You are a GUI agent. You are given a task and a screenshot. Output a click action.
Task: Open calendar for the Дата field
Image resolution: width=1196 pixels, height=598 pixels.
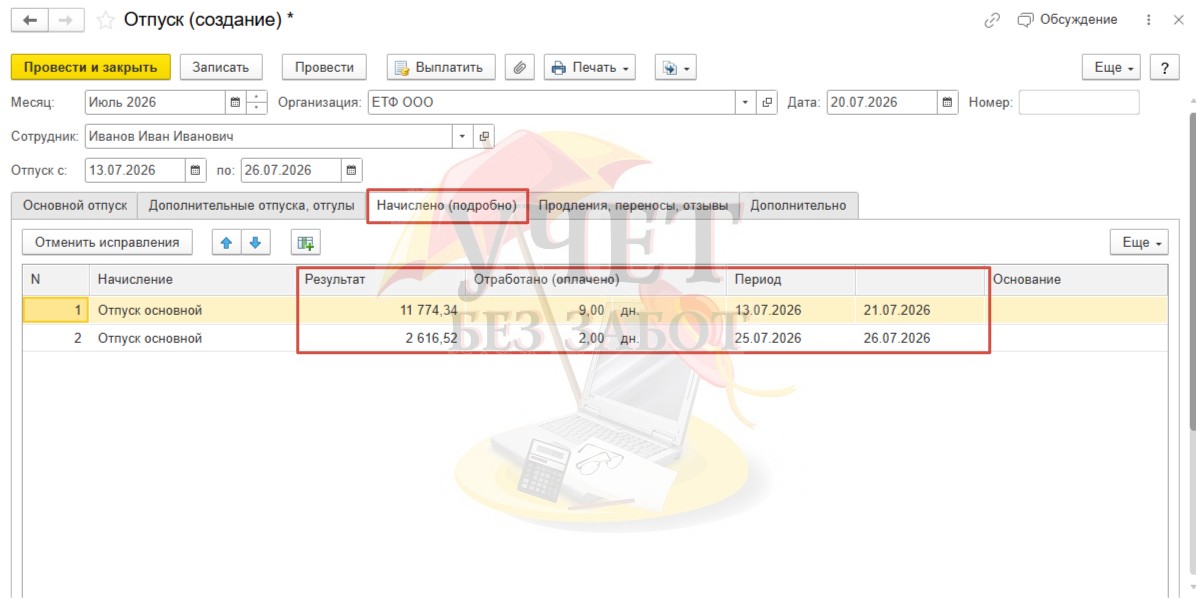[x=947, y=102]
